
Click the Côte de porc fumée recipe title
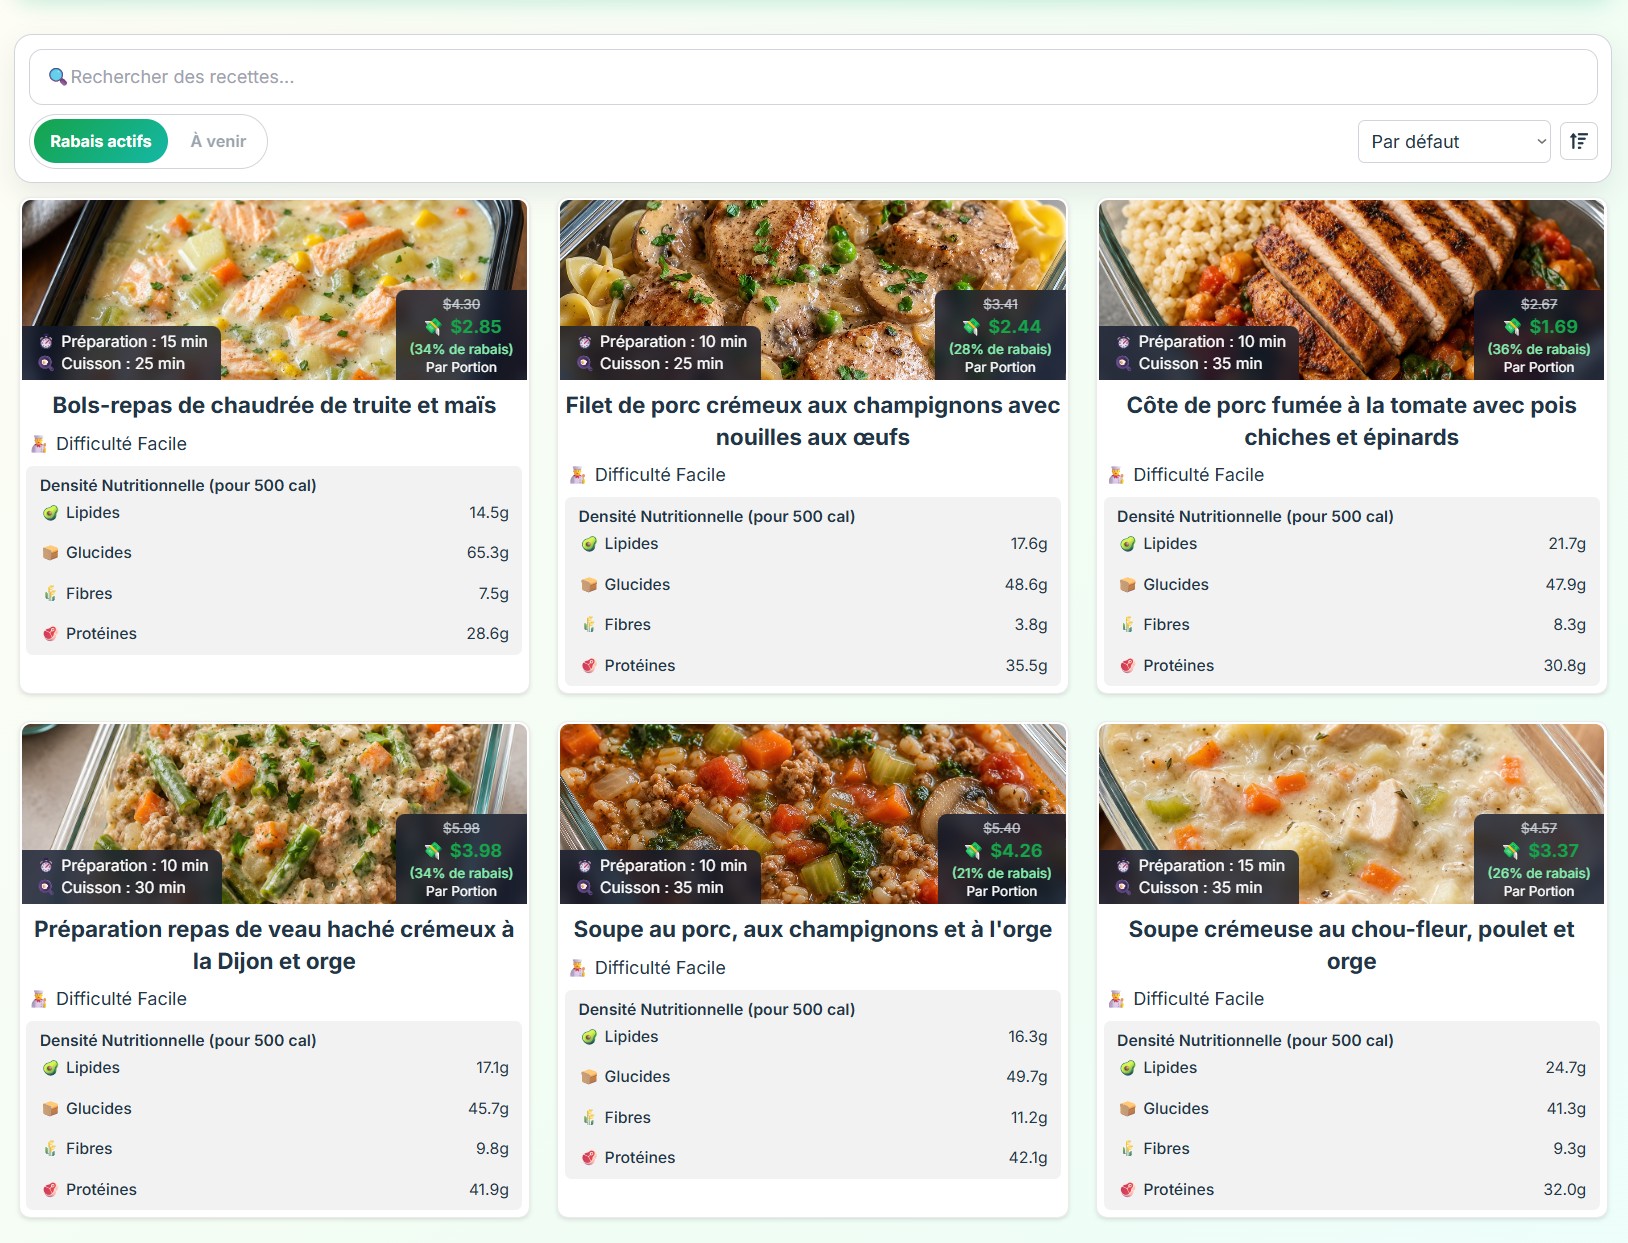point(1351,421)
